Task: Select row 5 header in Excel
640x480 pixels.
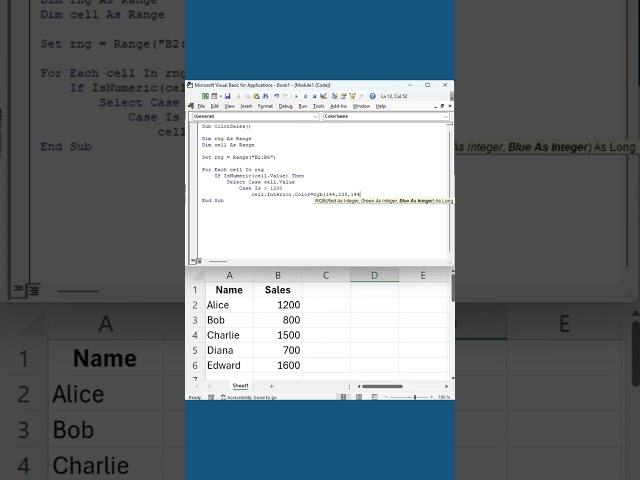Action: click(x=195, y=350)
